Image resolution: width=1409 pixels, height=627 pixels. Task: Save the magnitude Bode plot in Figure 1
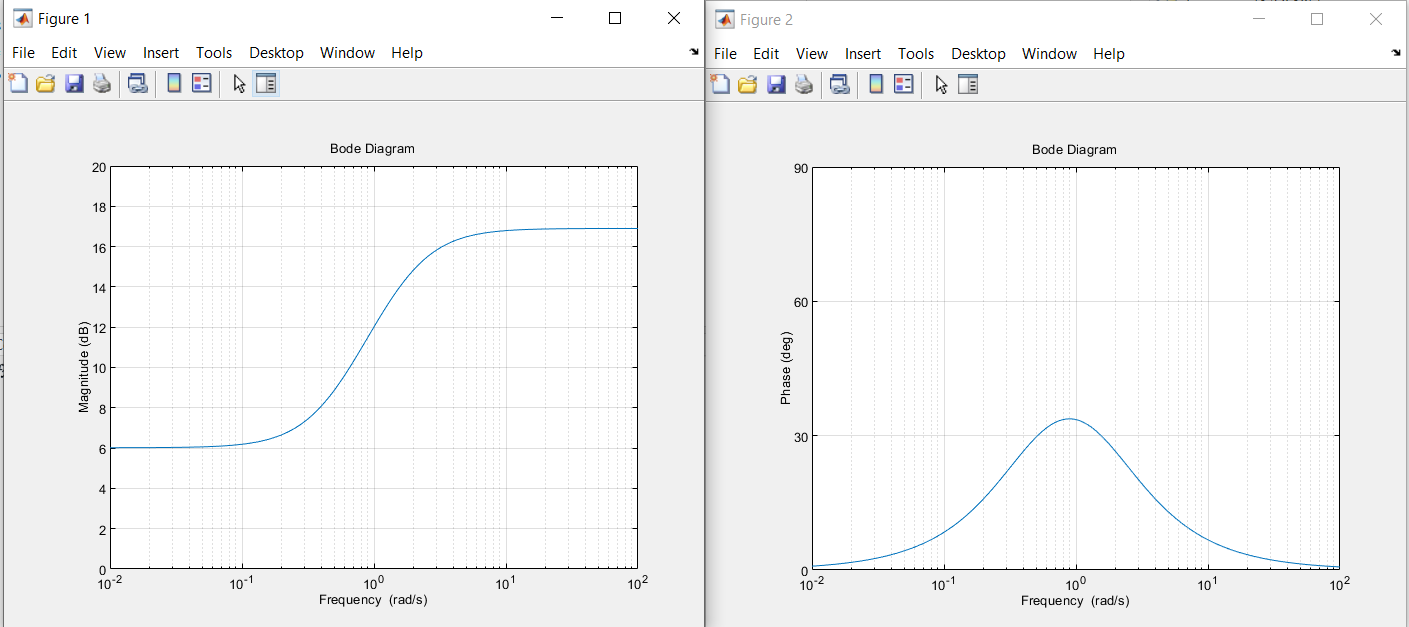point(73,83)
